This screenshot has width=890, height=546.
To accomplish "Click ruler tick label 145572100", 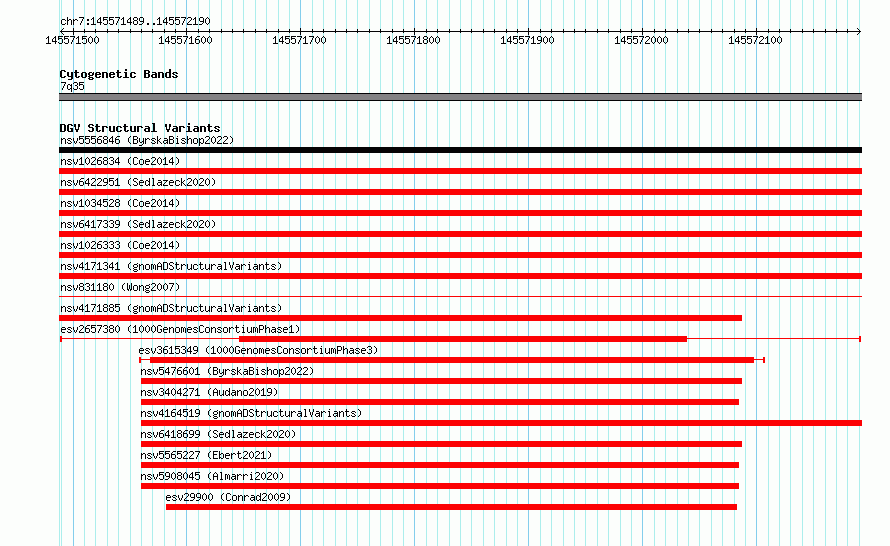I will 755,40.
